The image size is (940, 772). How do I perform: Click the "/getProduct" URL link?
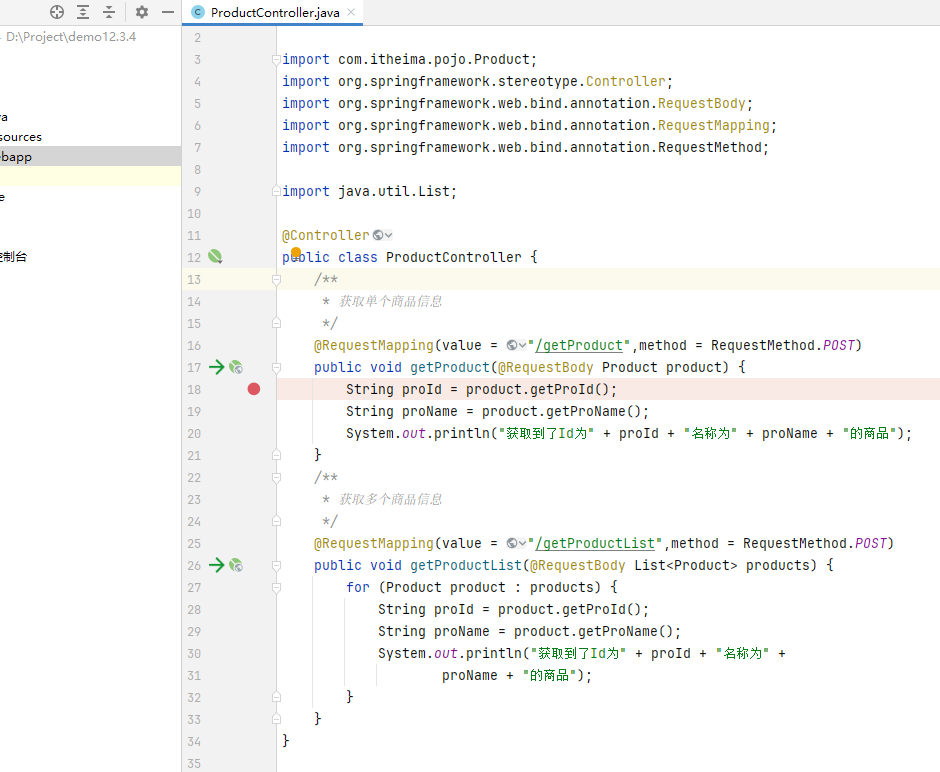coord(580,345)
